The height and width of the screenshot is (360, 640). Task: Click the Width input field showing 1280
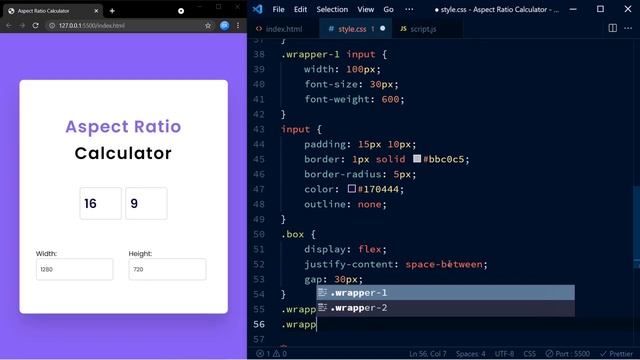74,269
